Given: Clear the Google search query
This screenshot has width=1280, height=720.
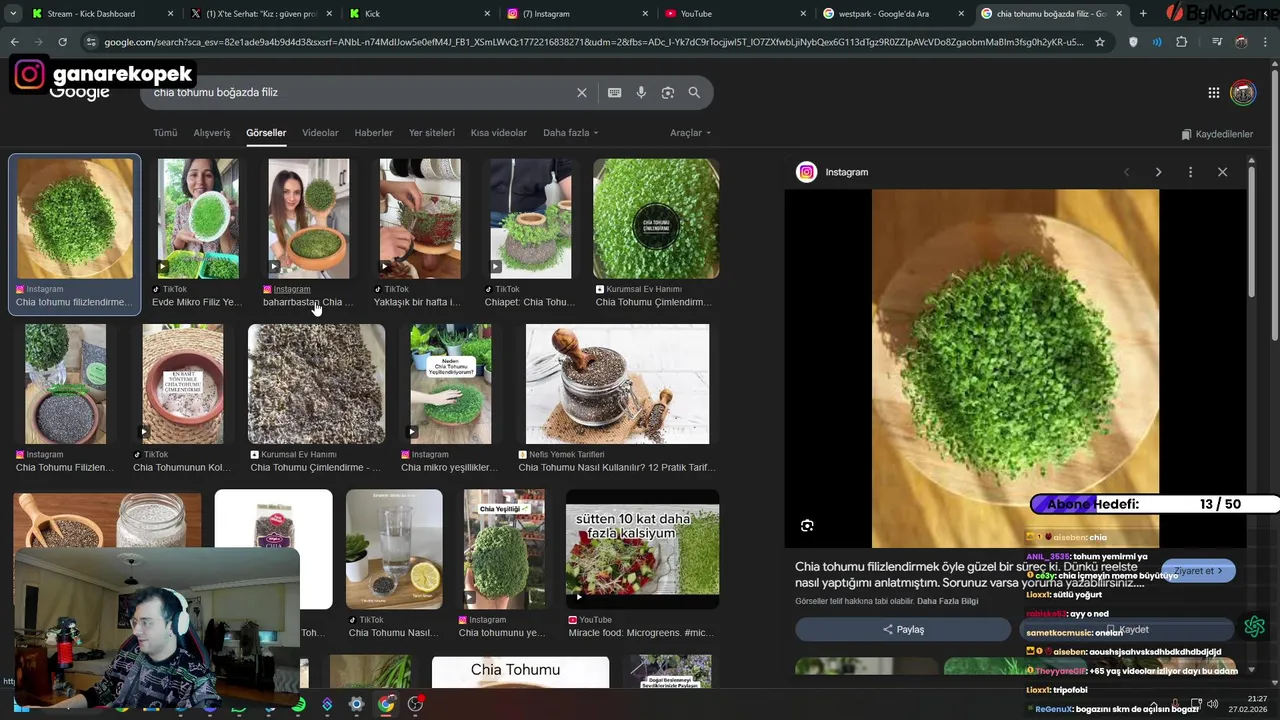Looking at the screenshot, I should [x=581, y=92].
